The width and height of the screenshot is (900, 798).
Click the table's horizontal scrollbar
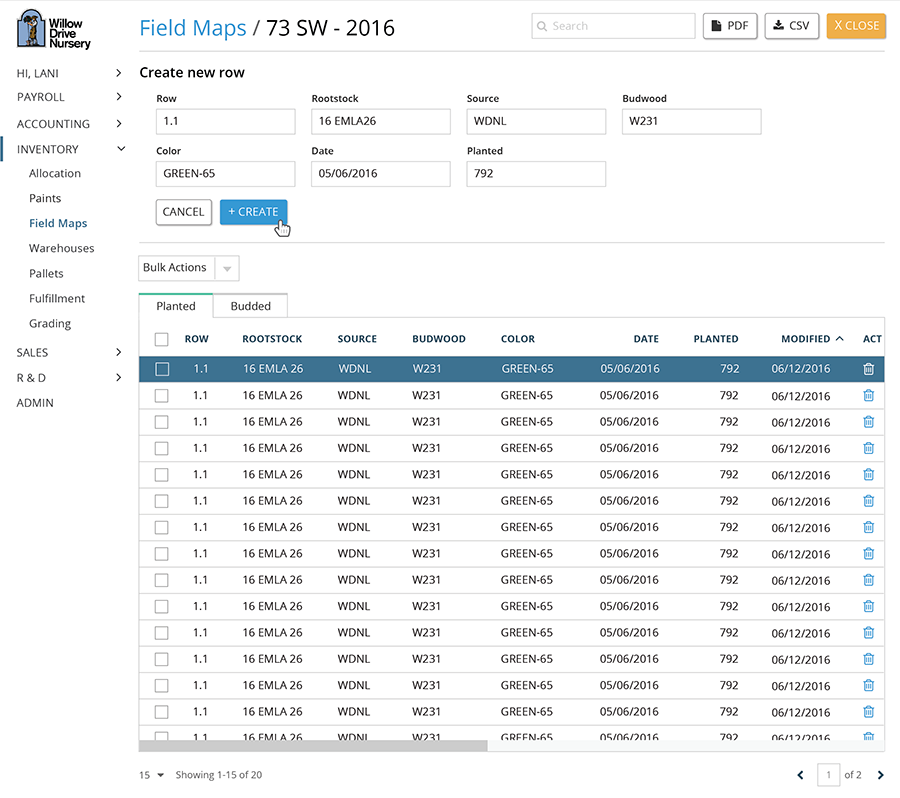pos(312,745)
